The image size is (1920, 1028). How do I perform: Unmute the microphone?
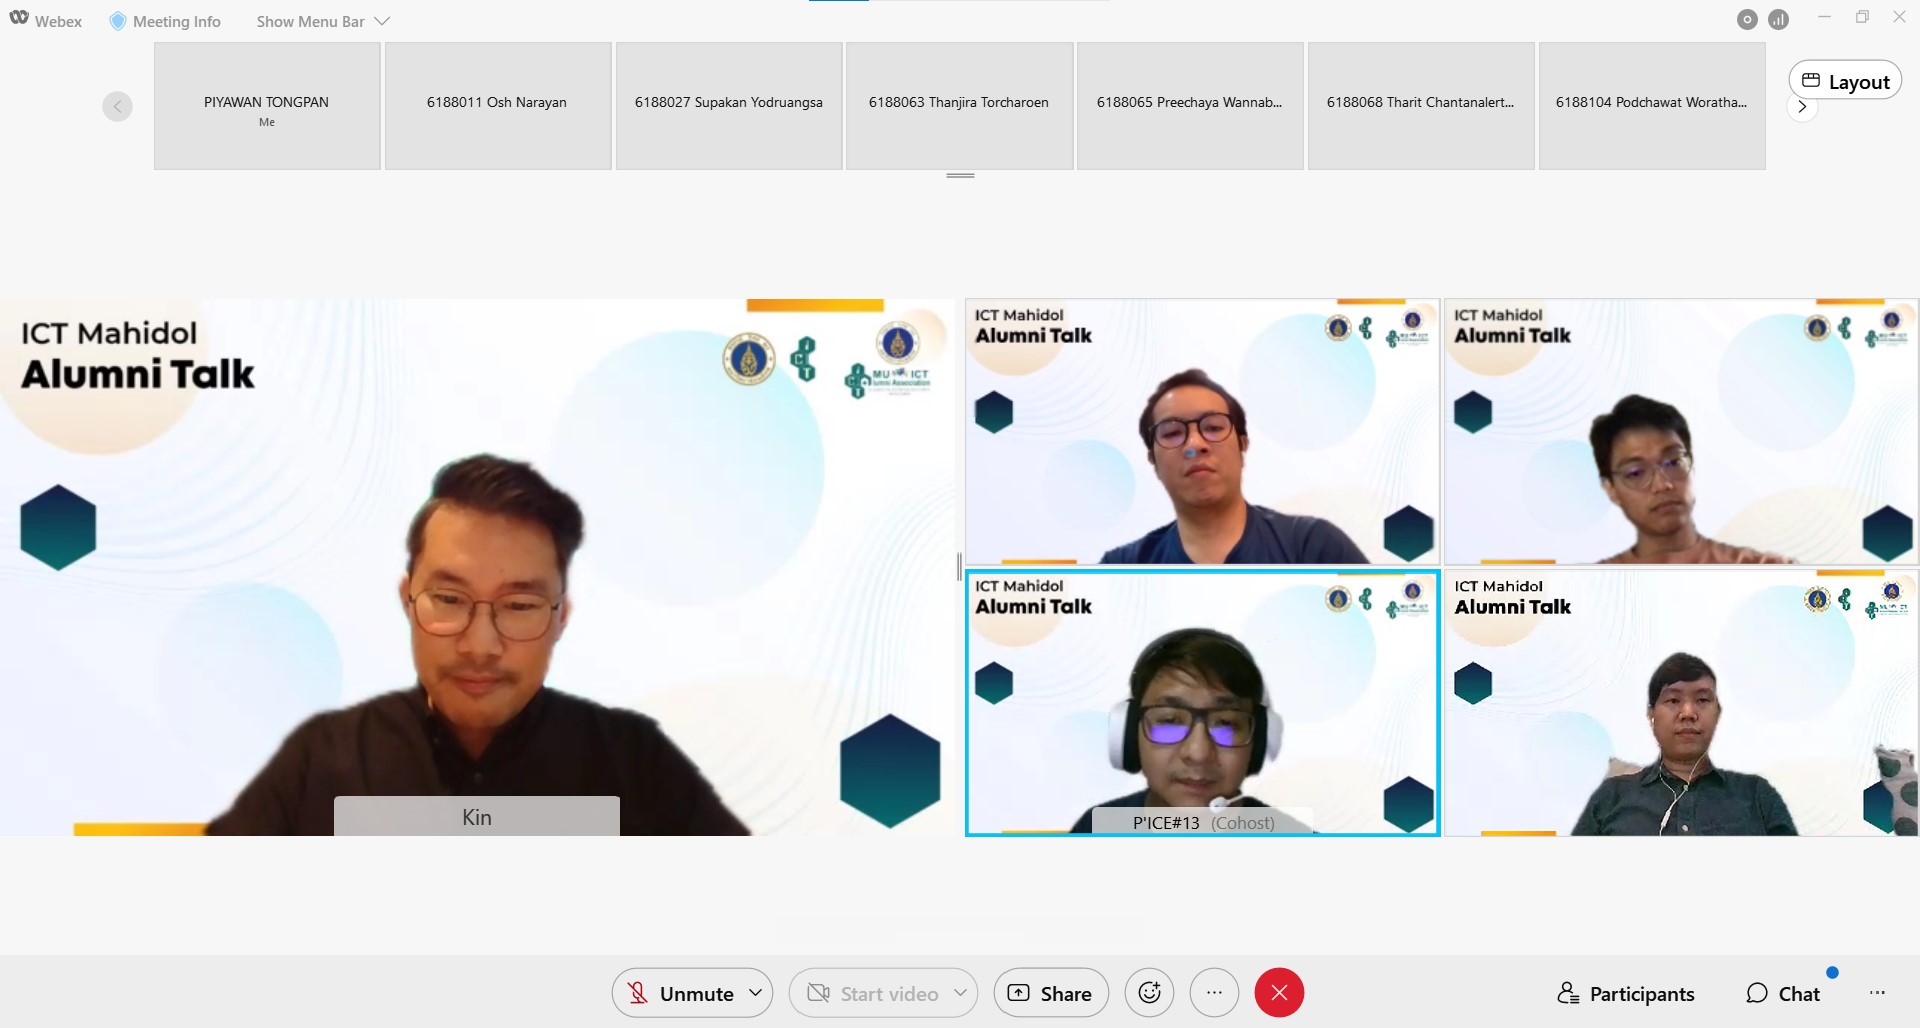coord(681,993)
